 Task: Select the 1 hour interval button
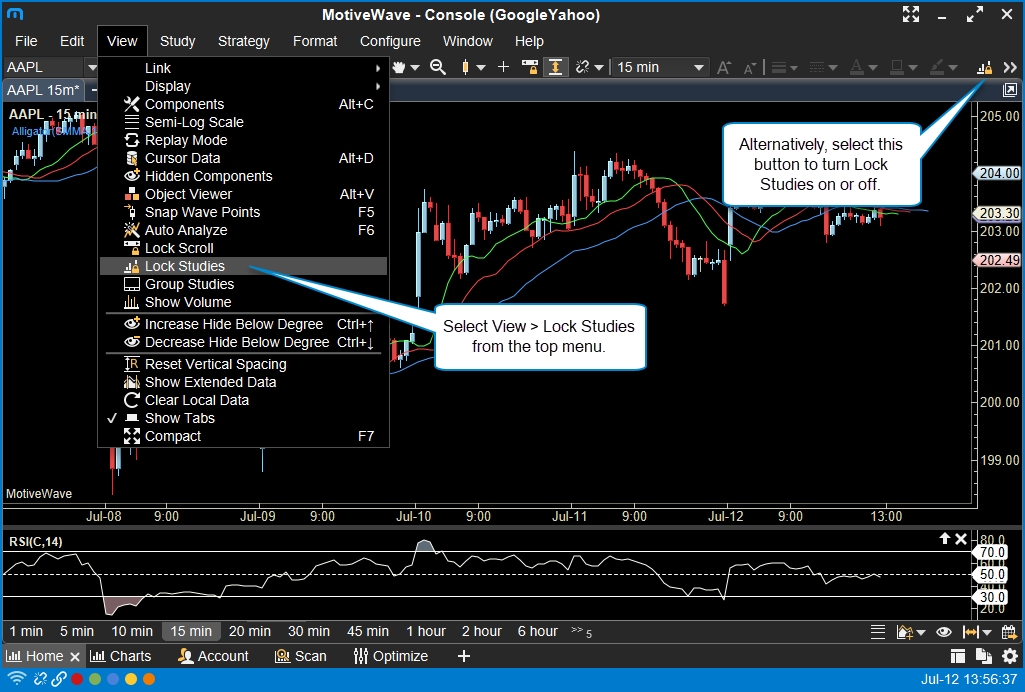(x=426, y=631)
